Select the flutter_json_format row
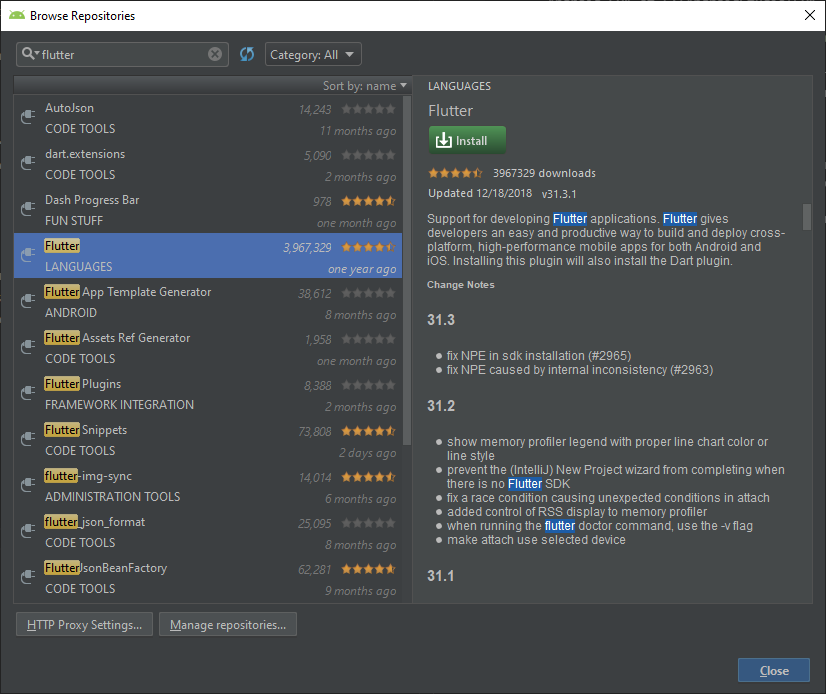This screenshot has height=694, width=826. (208, 532)
